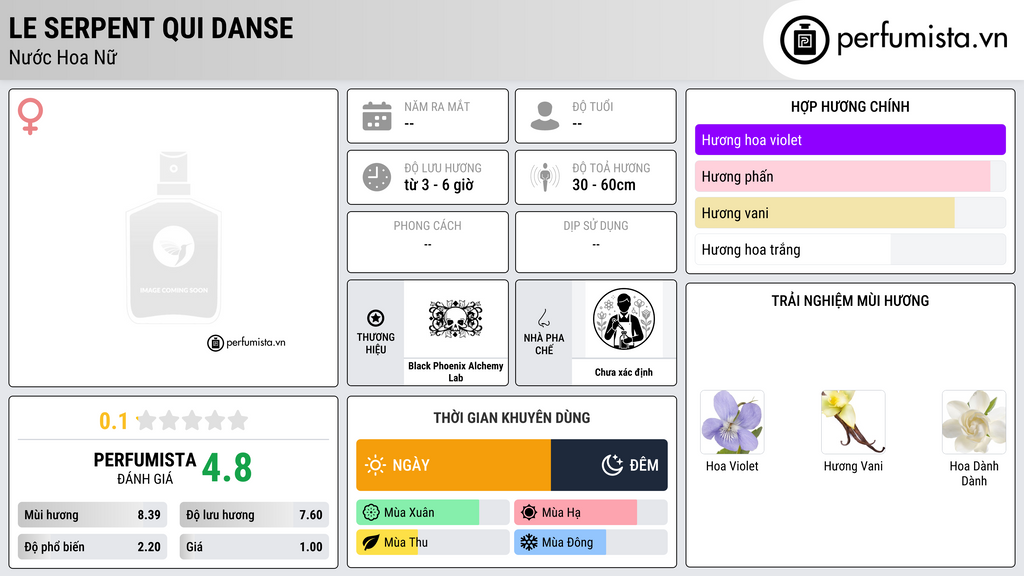Click the Hương hoa violet accord bar
This screenshot has height=576, width=1024.
pyautogui.click(x=850, y=140)
